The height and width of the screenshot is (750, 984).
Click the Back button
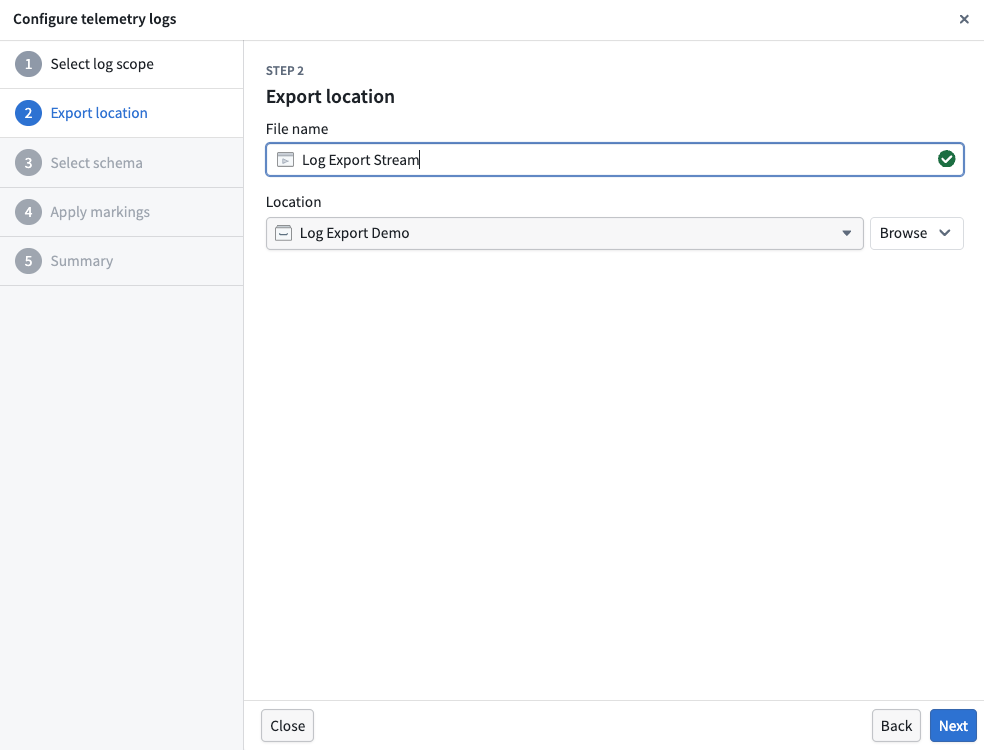coord(896,726)
